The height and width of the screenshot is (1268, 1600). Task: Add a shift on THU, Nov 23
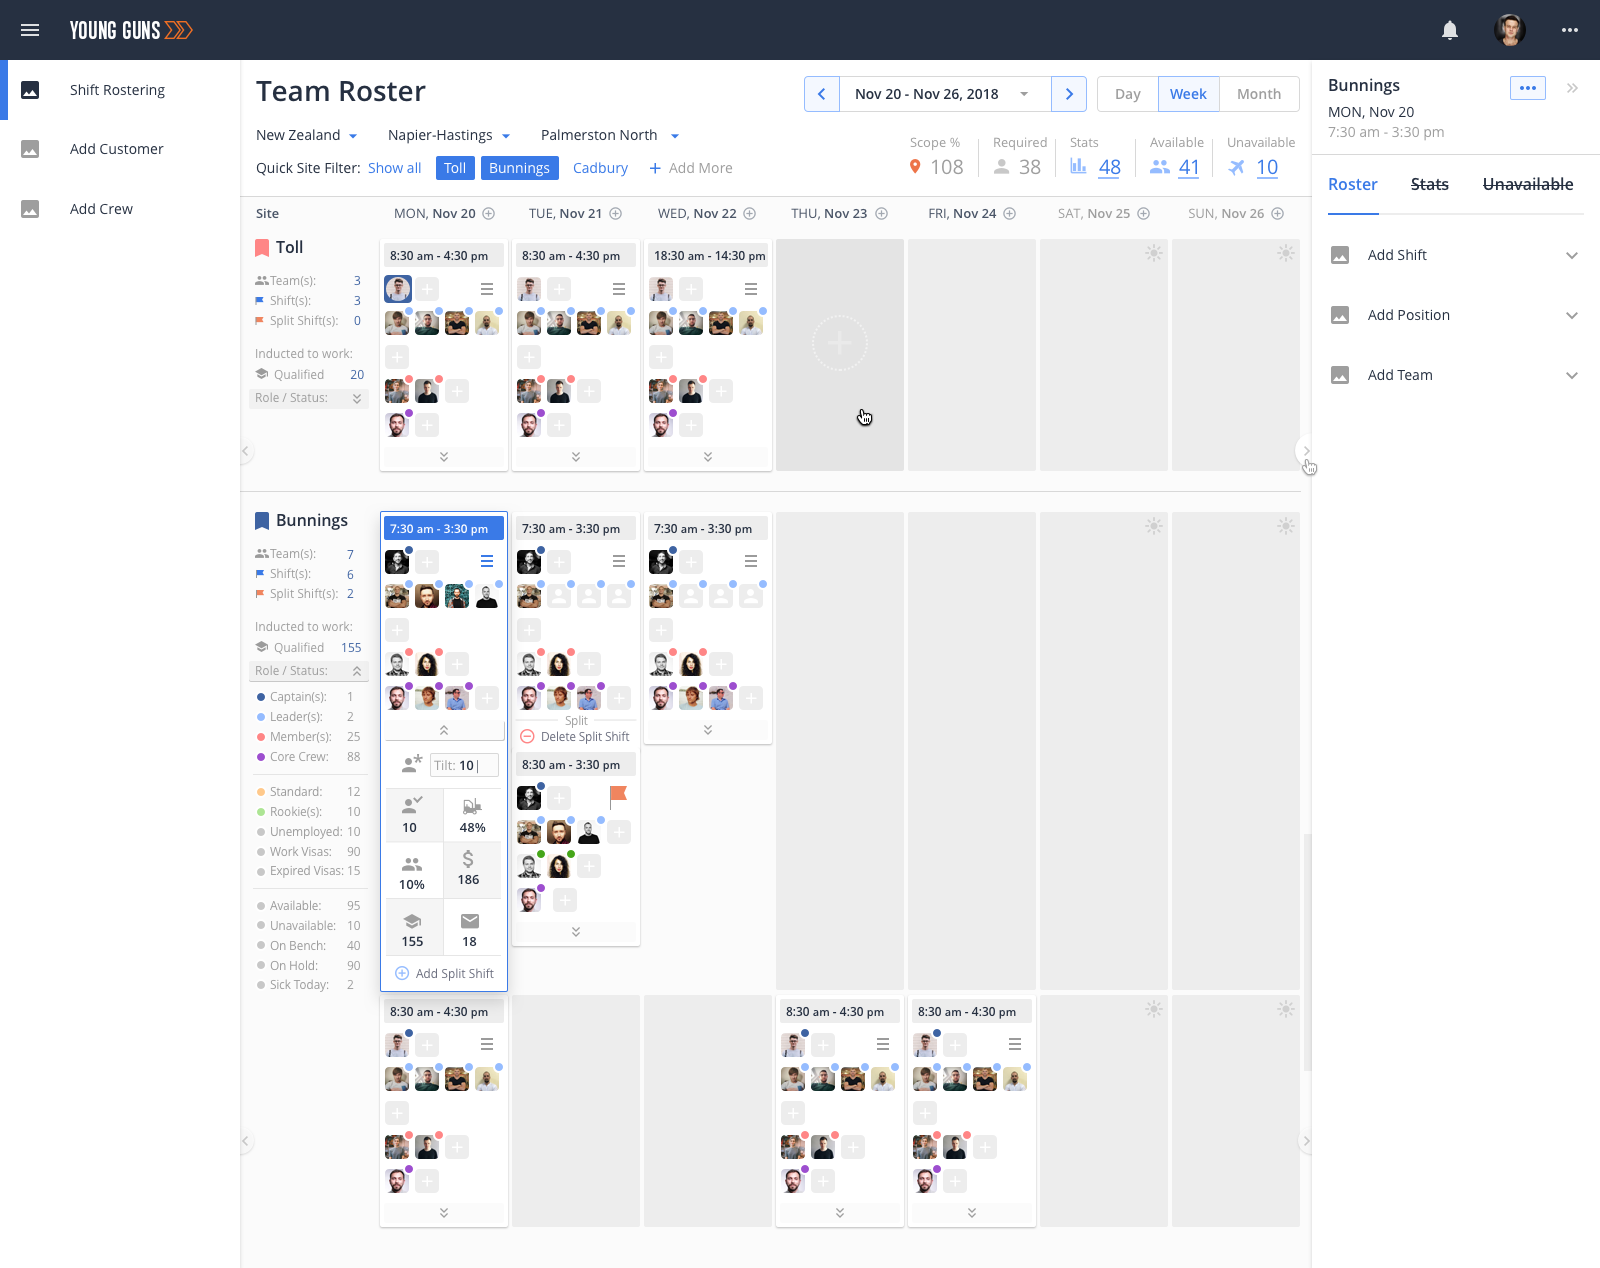[x=882, y=214]
